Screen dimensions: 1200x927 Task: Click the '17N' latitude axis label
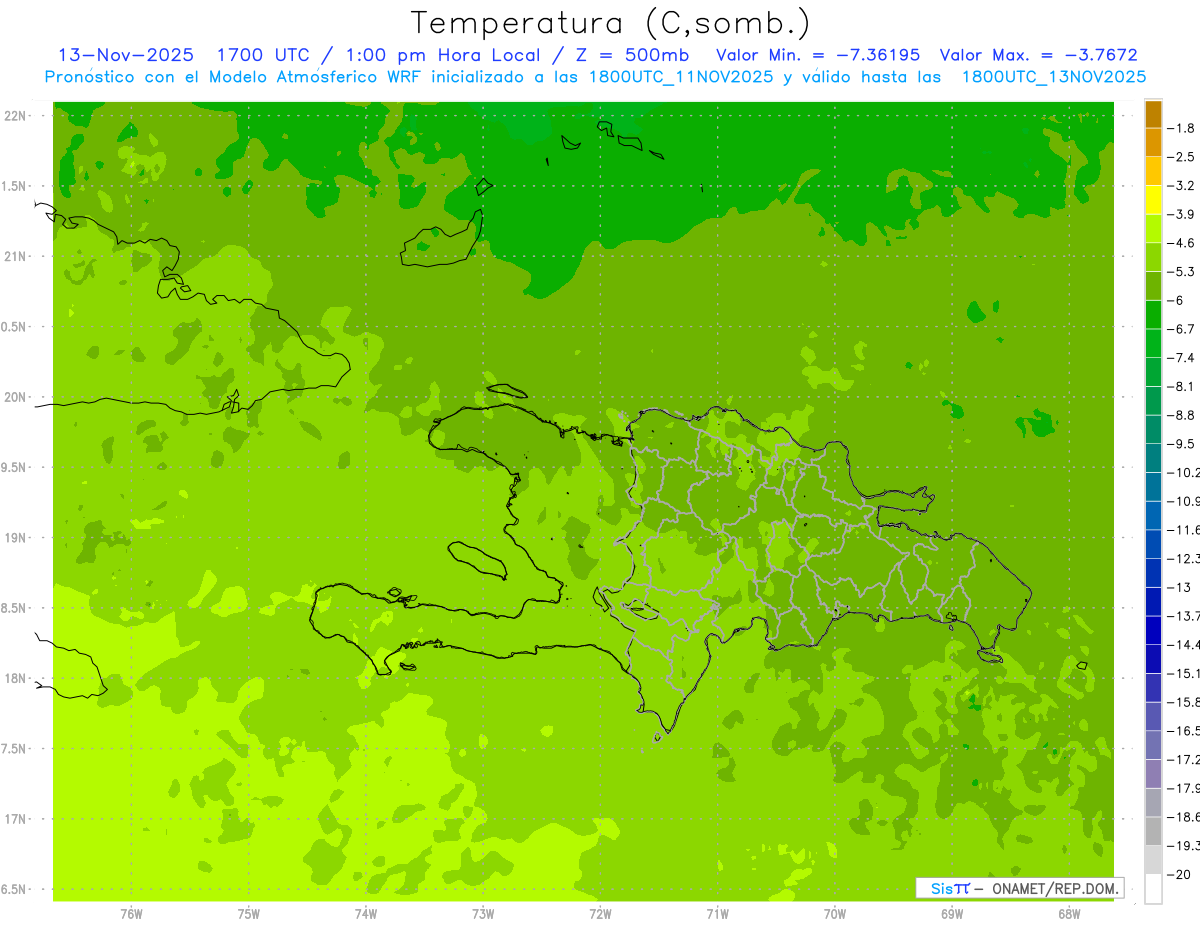tap(15, 819)
